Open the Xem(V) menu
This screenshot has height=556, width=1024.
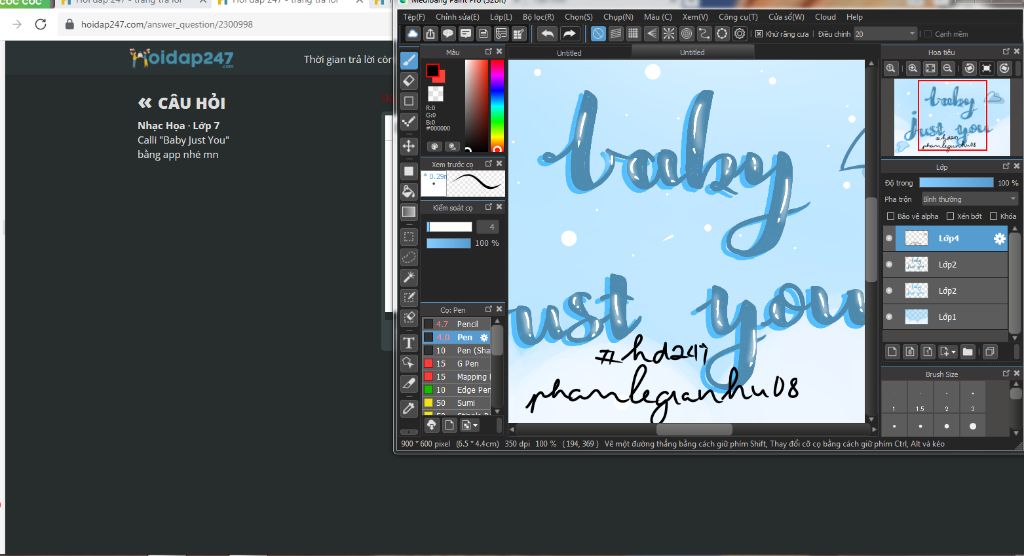tap(695, 17)
